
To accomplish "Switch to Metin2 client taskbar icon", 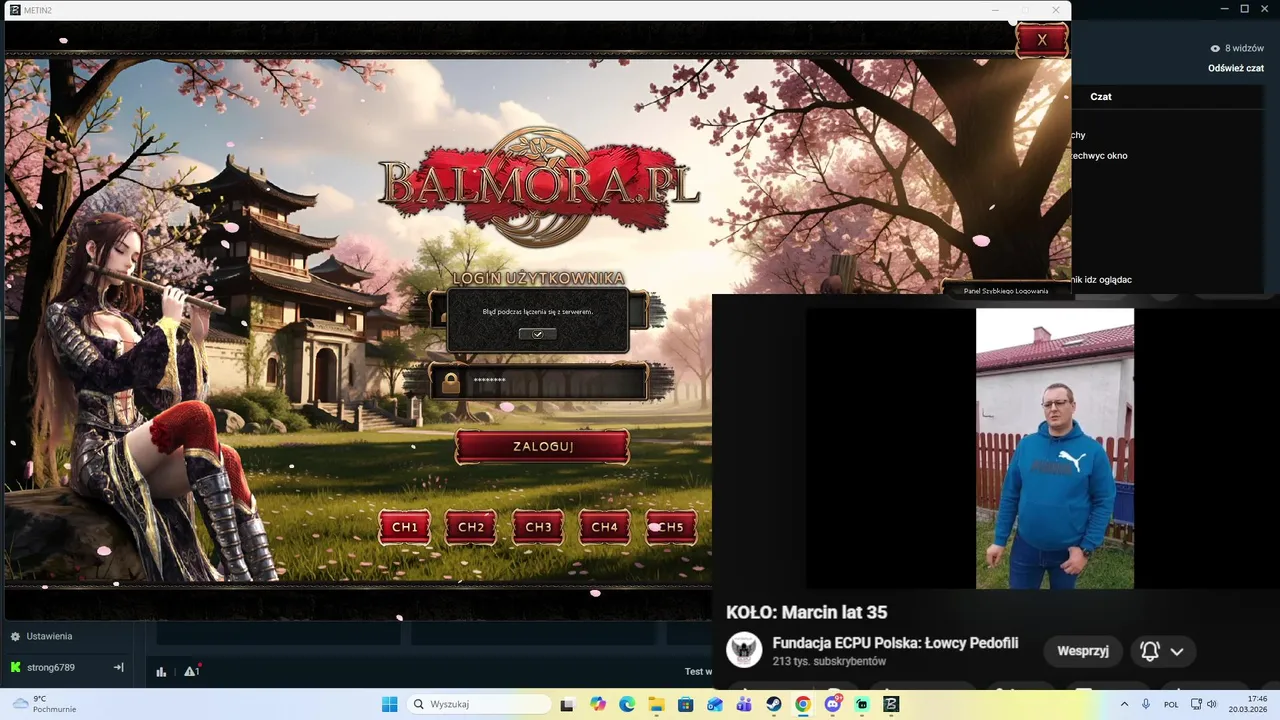I will (x=891, y=704).
